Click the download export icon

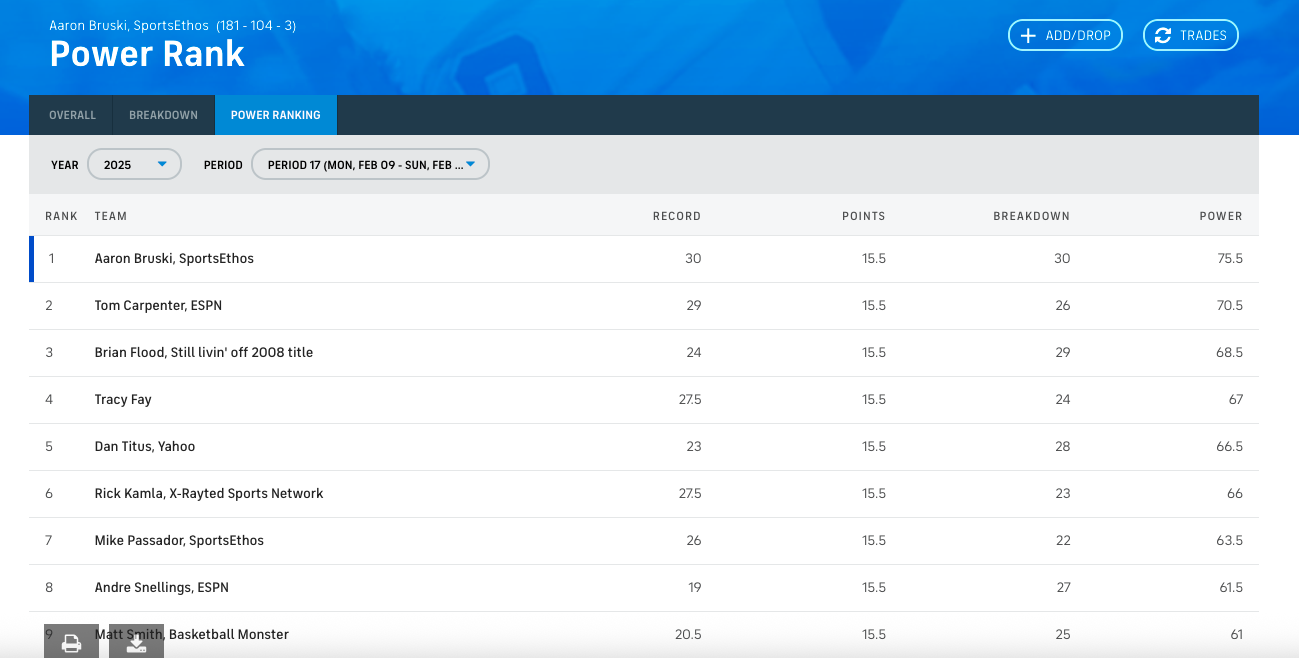136,643
